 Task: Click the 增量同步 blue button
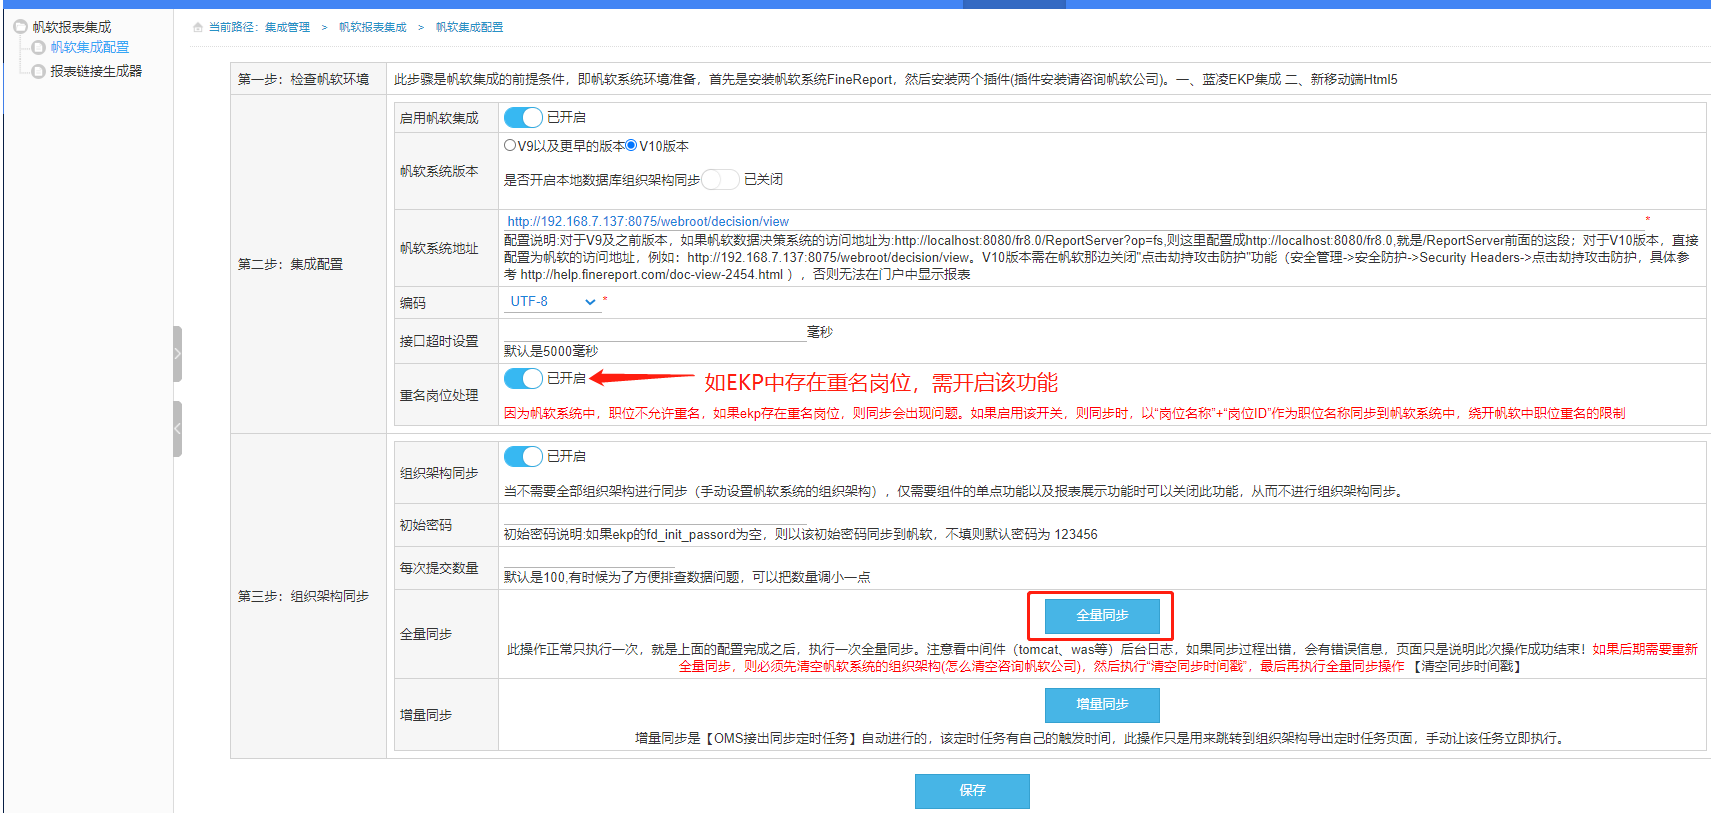[x=1102, y=705]
